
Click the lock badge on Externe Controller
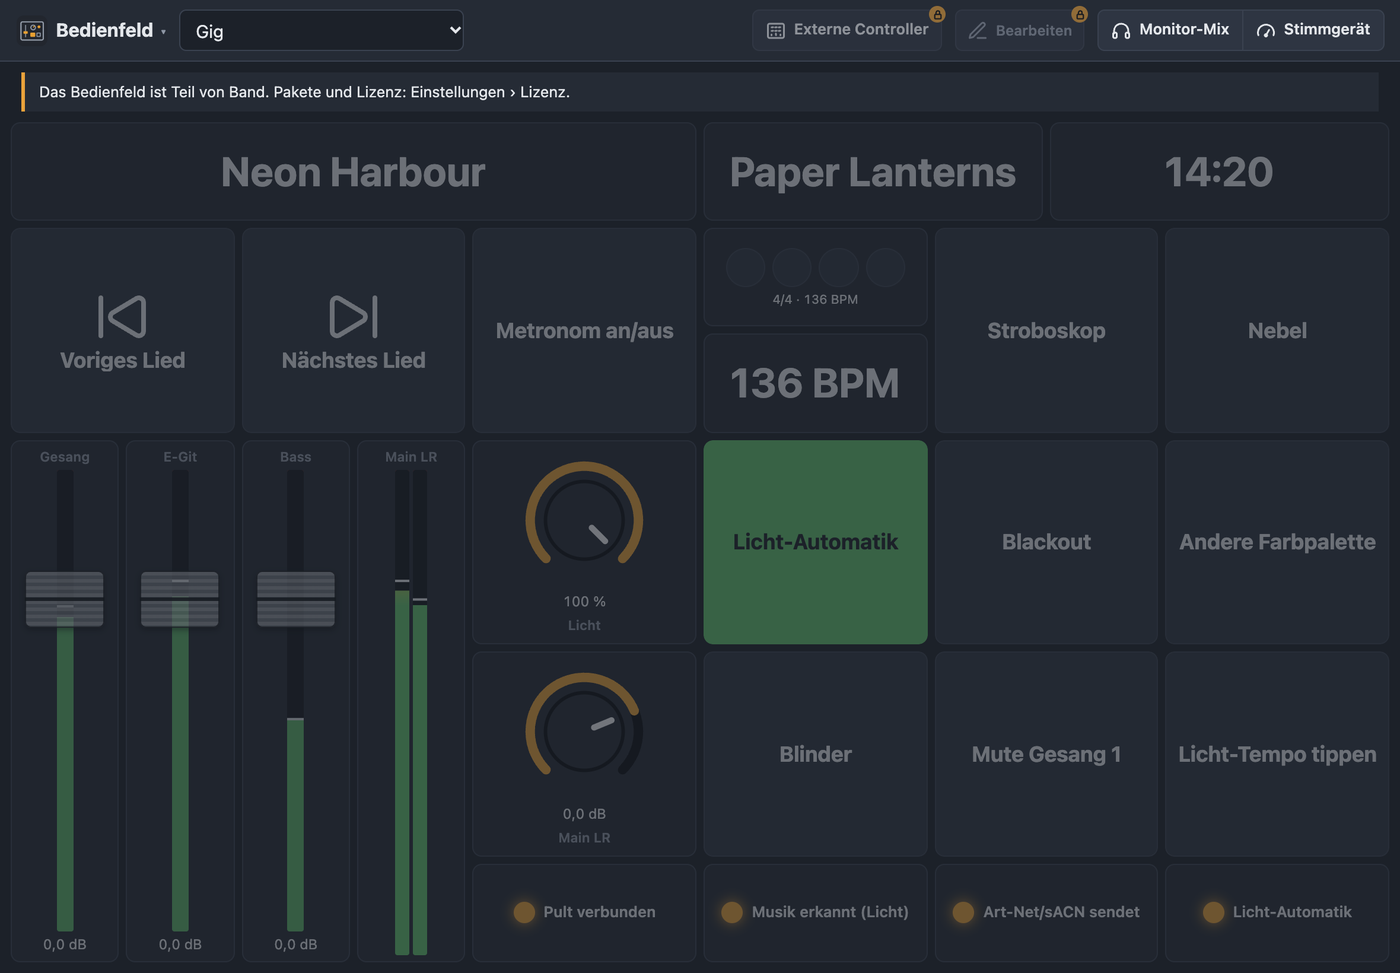937,14
